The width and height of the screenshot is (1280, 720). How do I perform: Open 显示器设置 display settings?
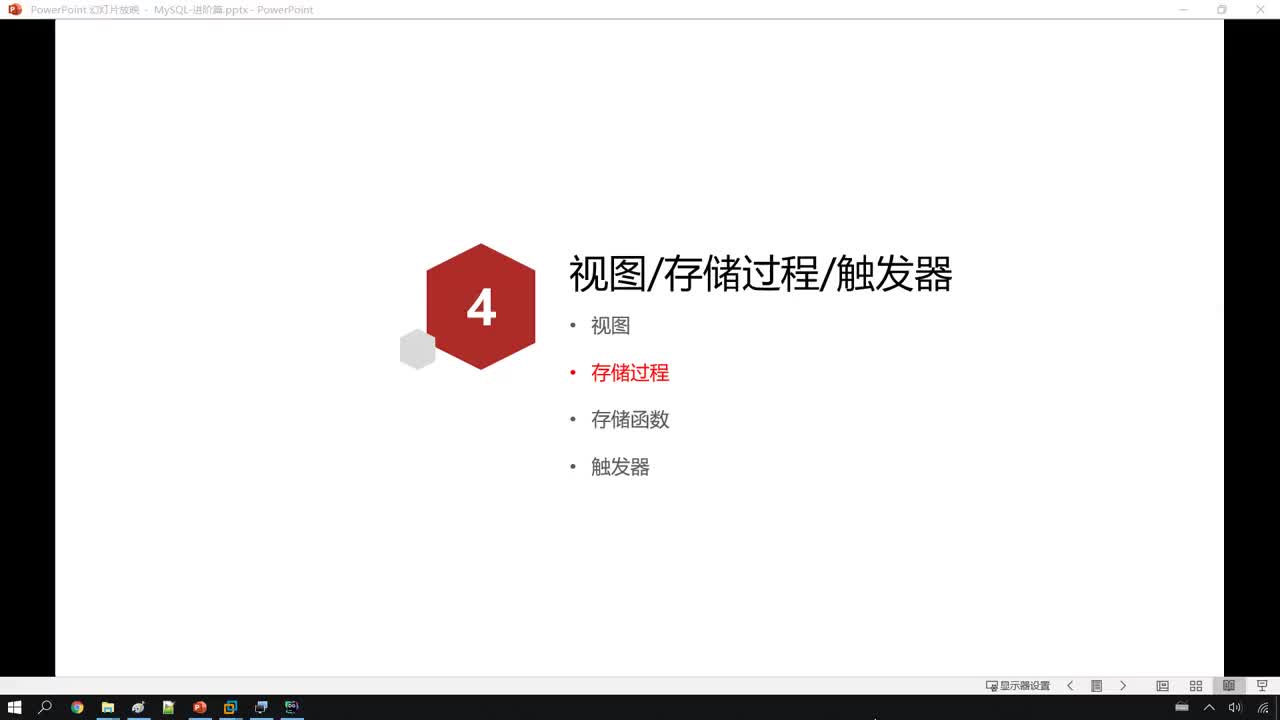pyautogui.click(x=1018, y=686)
